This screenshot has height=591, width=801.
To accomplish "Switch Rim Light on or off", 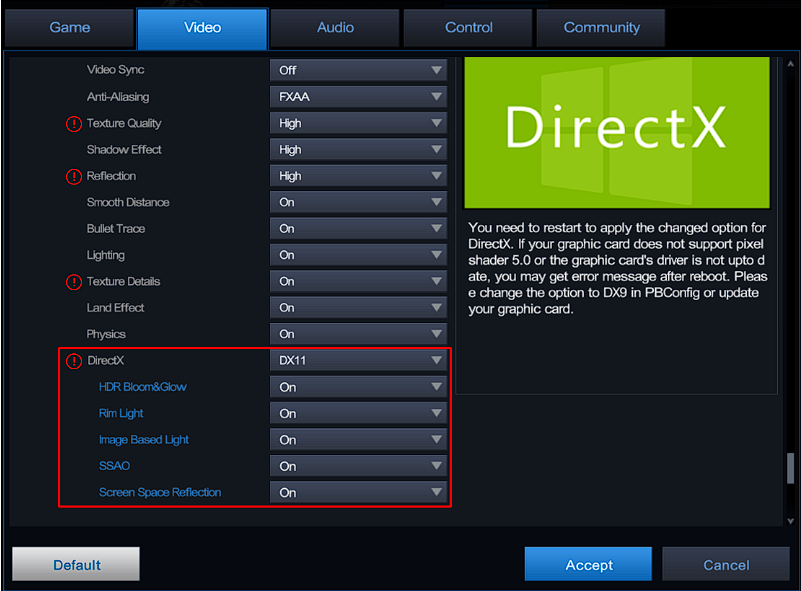I will (358, 413).
